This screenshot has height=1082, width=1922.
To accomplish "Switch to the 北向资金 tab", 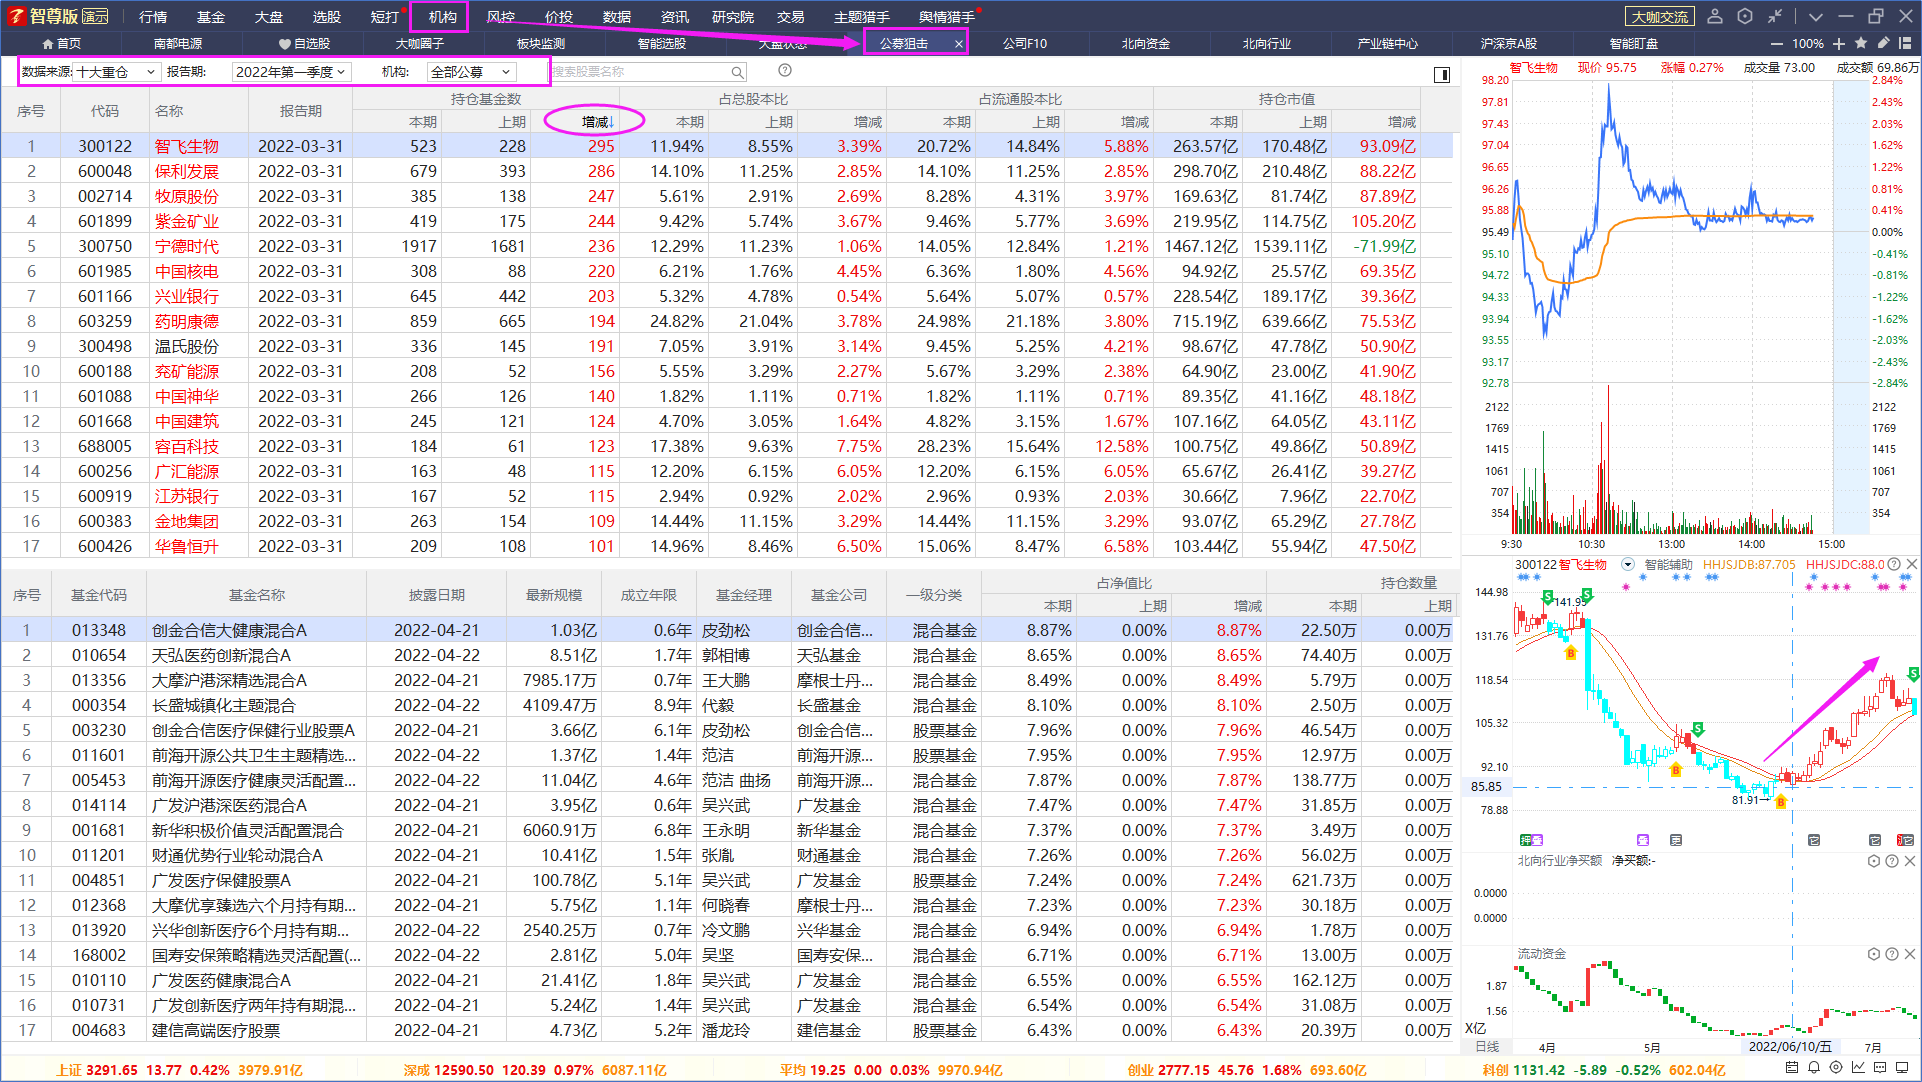I will pyautogui.click(x=1146, y=44).
